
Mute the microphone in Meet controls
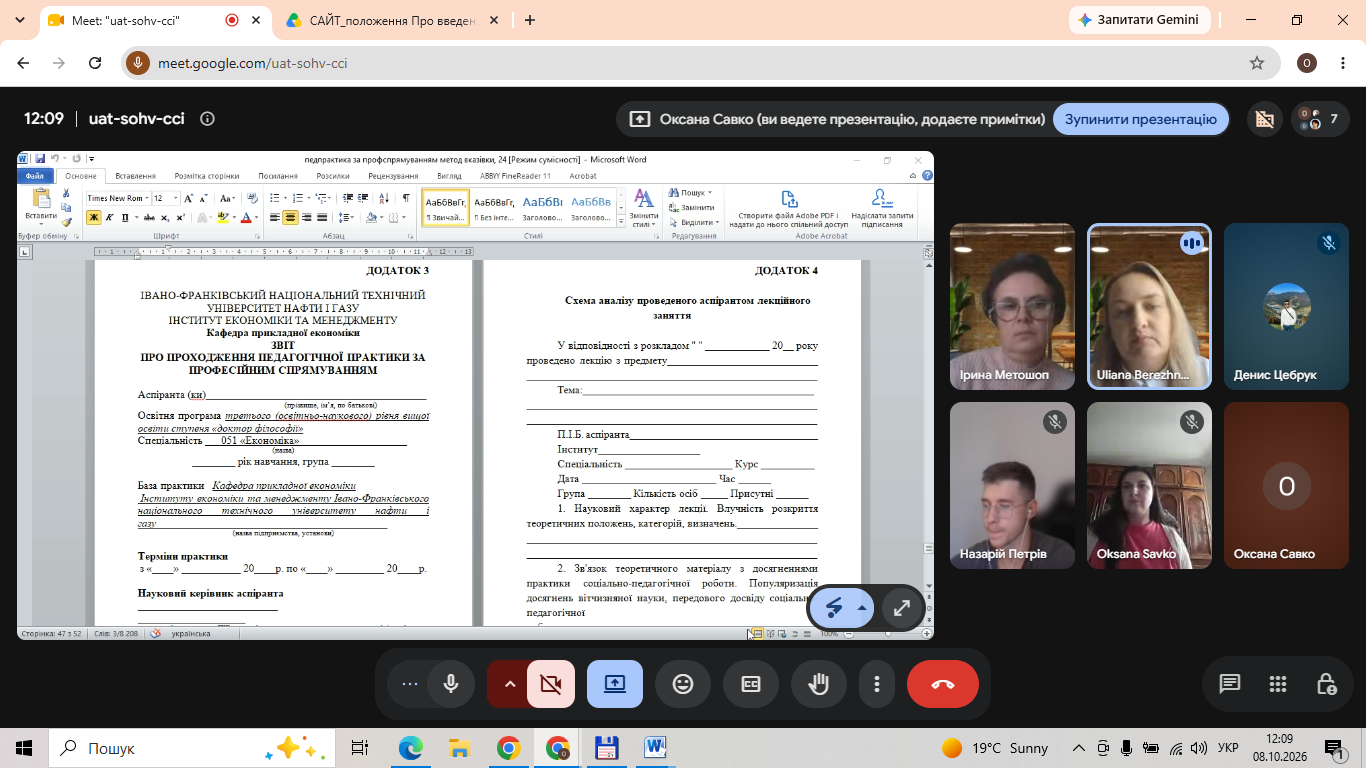pyautogui.click(x=451, y=684)
